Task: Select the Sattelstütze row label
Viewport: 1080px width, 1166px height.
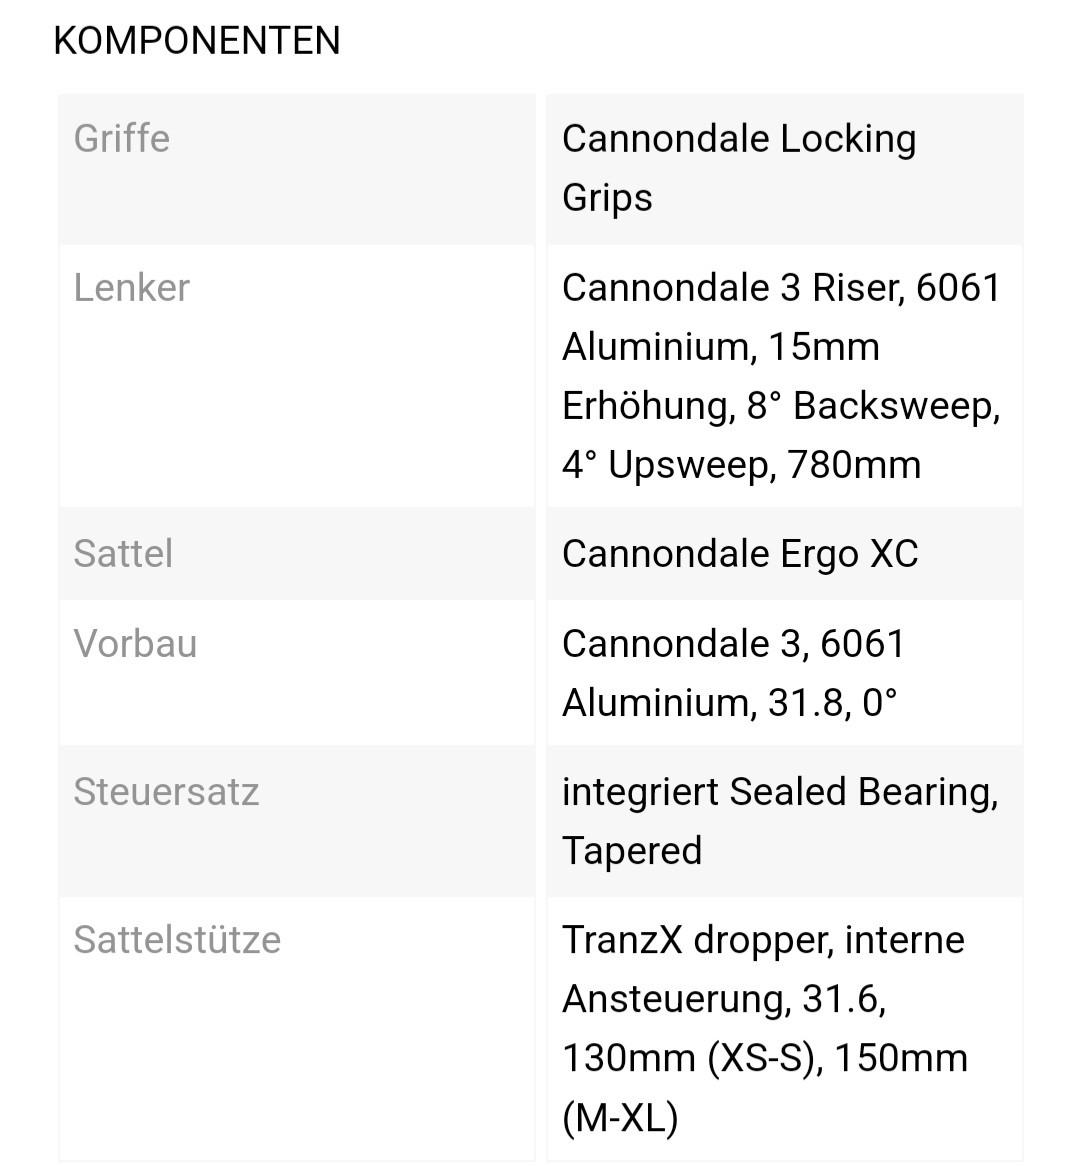Action: [x=177, y=939]
